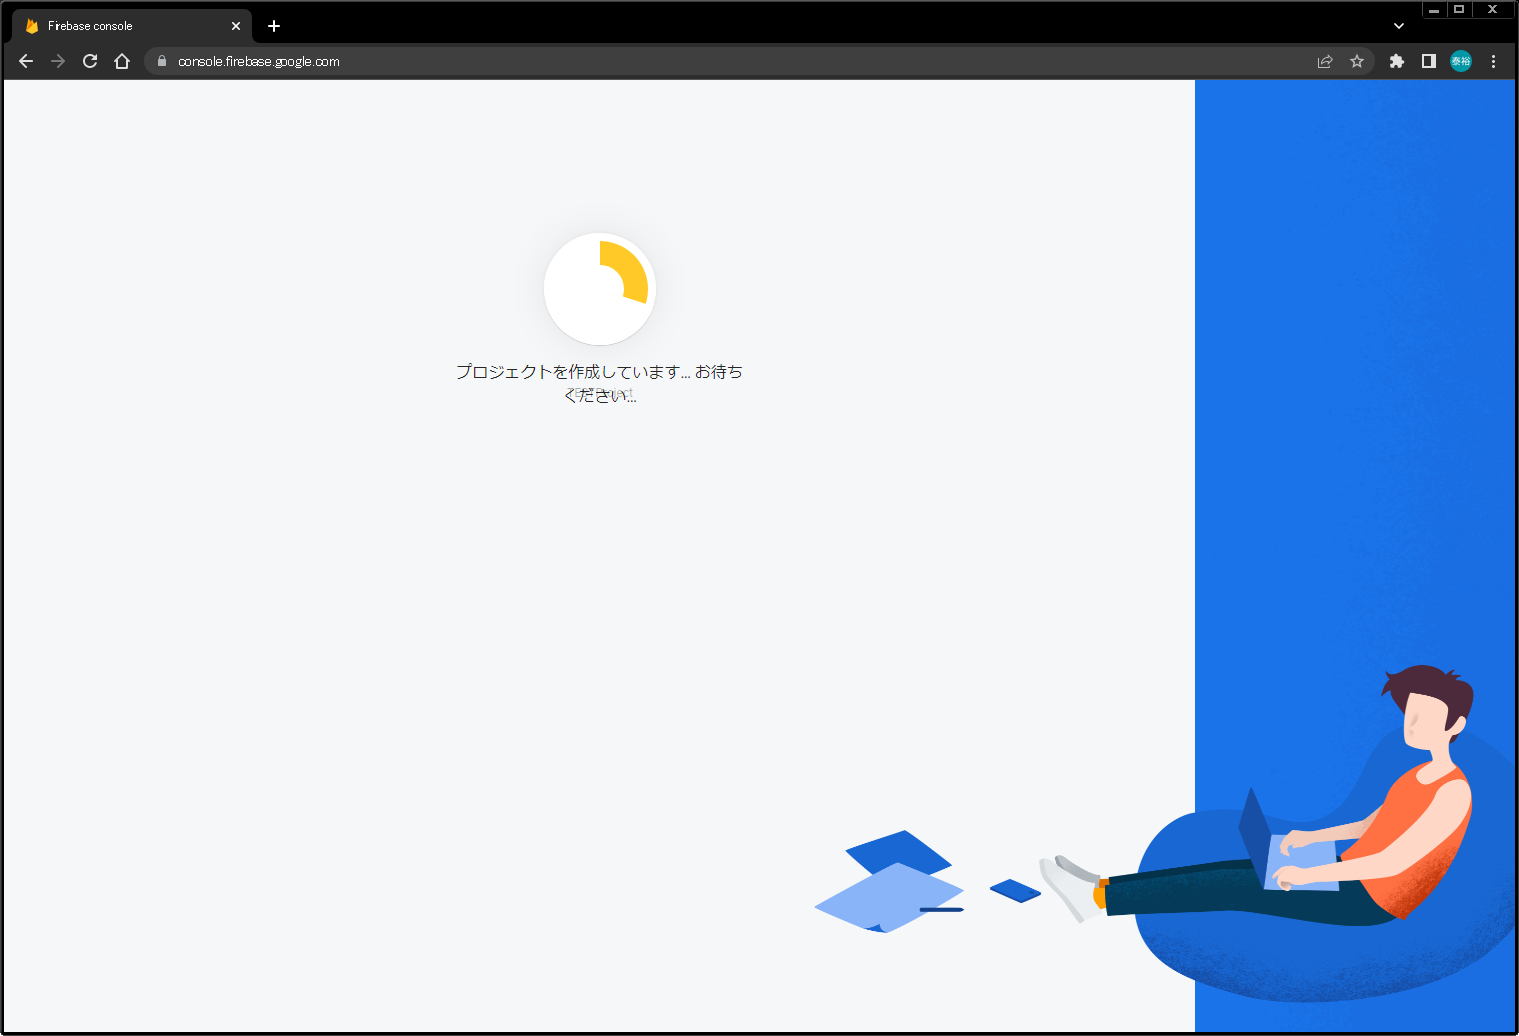Maximize the browser window
This screenshot has width=1519, height=1036.
1459,10
